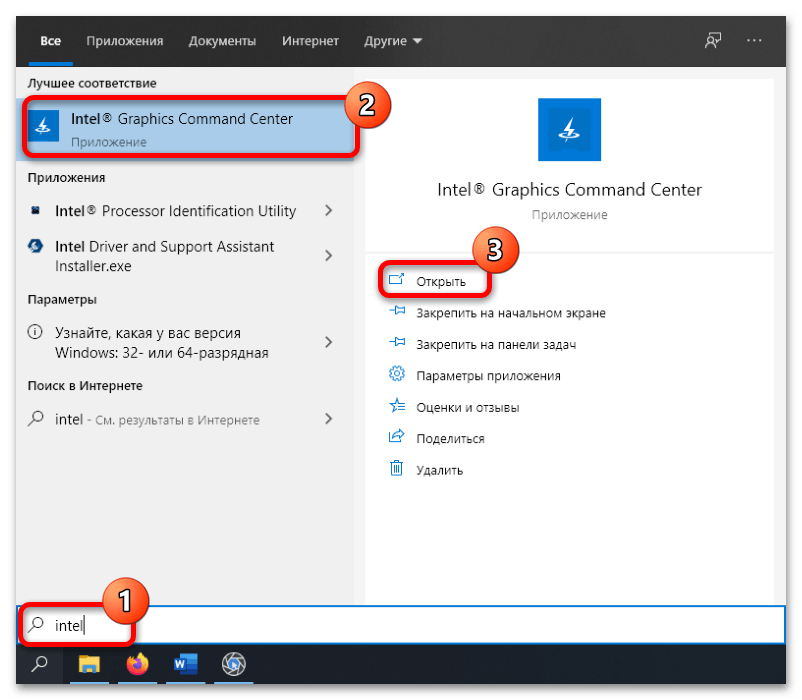Expand the intel web search results arrow
This screenshot has width=802, height=700.
[329, 420]
